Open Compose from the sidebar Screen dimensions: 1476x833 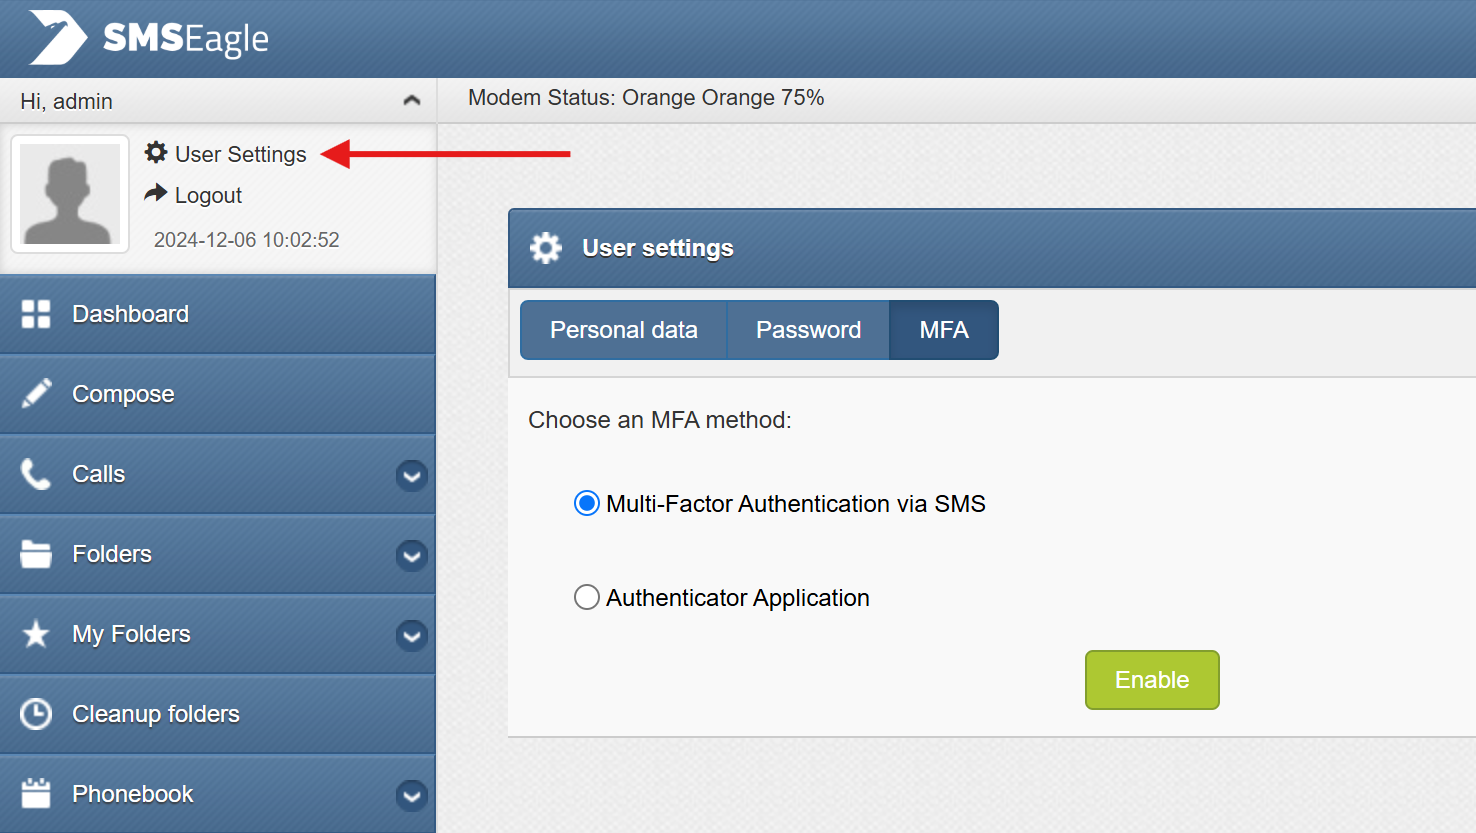point(218,394)
